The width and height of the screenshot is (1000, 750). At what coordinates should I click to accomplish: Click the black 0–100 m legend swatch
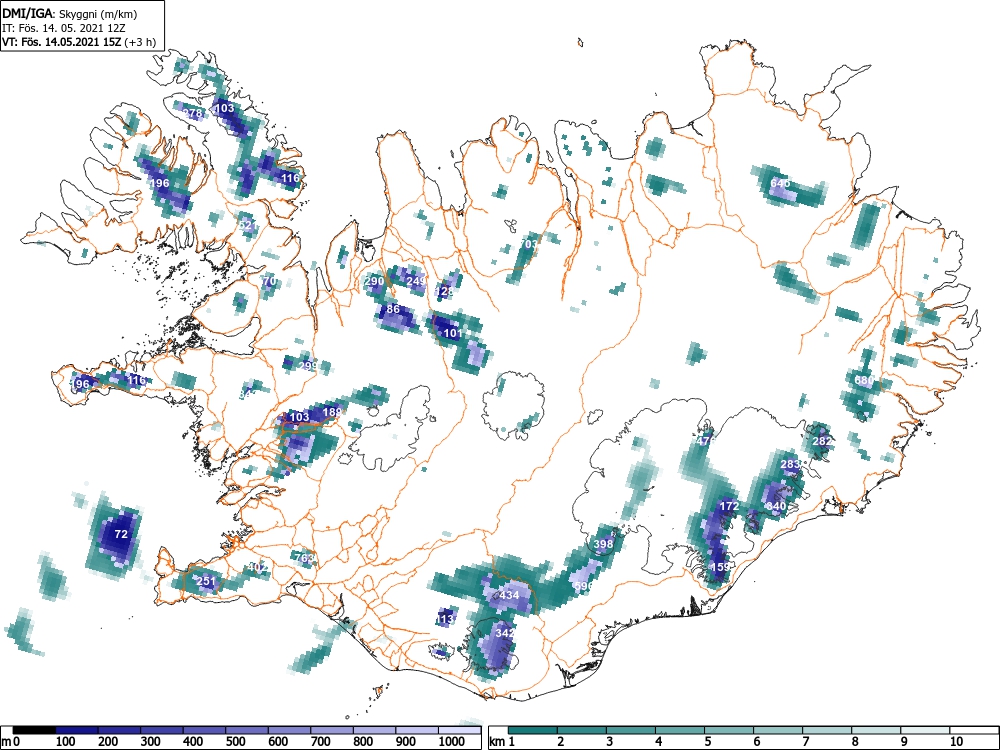34,730
